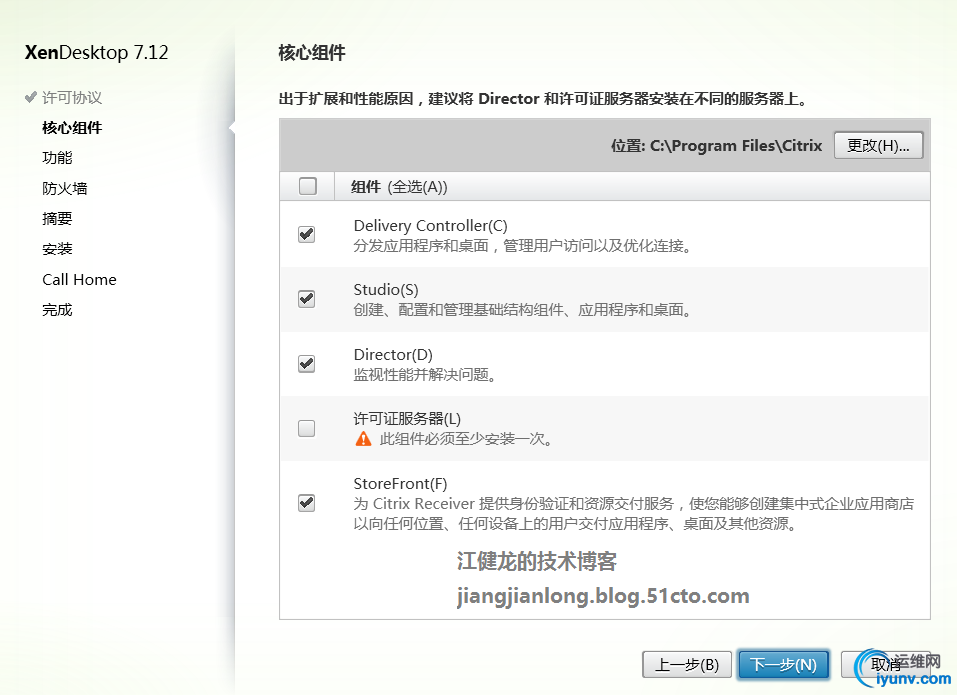
Task: Select the 核心组件 step in sidebar
Action: (x=72, y=128)
